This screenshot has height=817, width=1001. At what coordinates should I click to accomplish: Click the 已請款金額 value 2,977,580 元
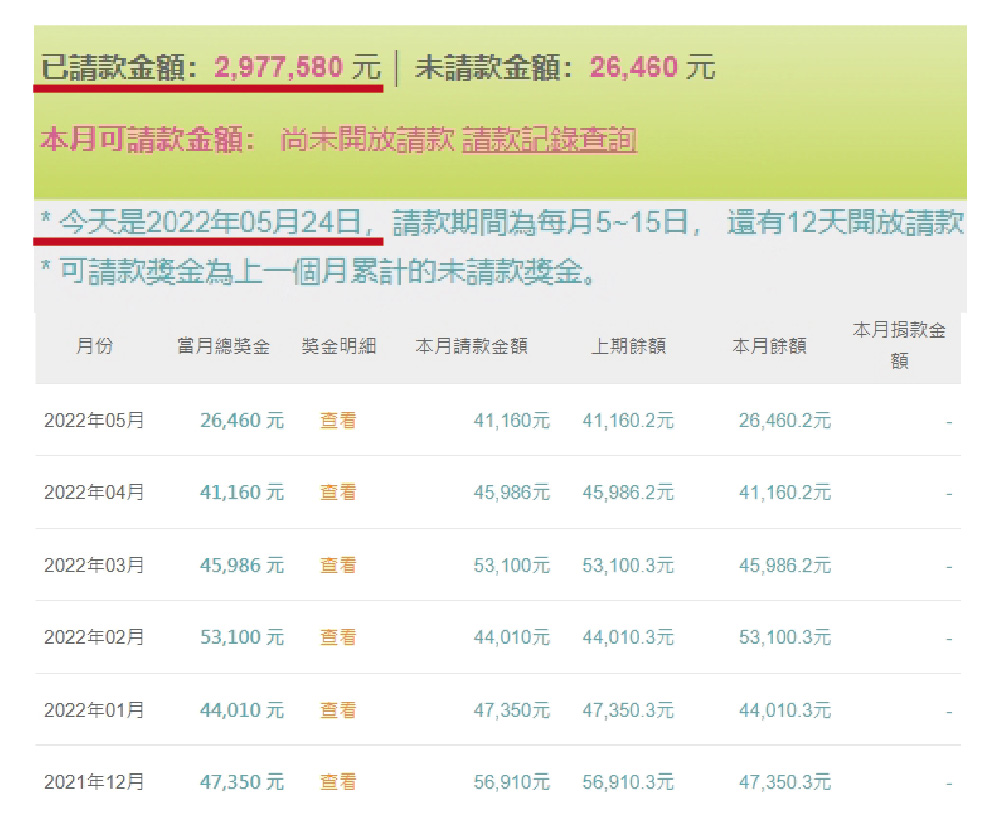click(297, 68)
